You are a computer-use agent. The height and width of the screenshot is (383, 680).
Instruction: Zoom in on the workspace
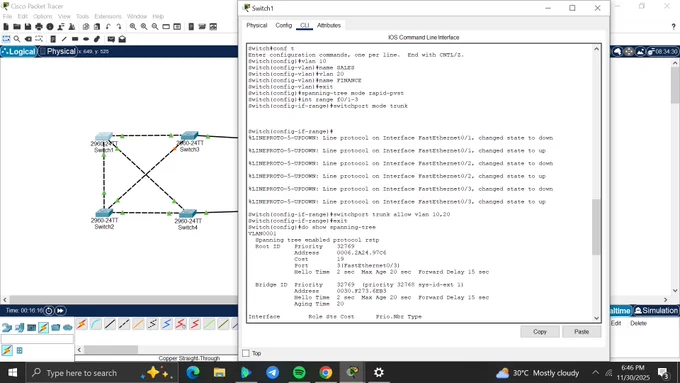point(133,27)
